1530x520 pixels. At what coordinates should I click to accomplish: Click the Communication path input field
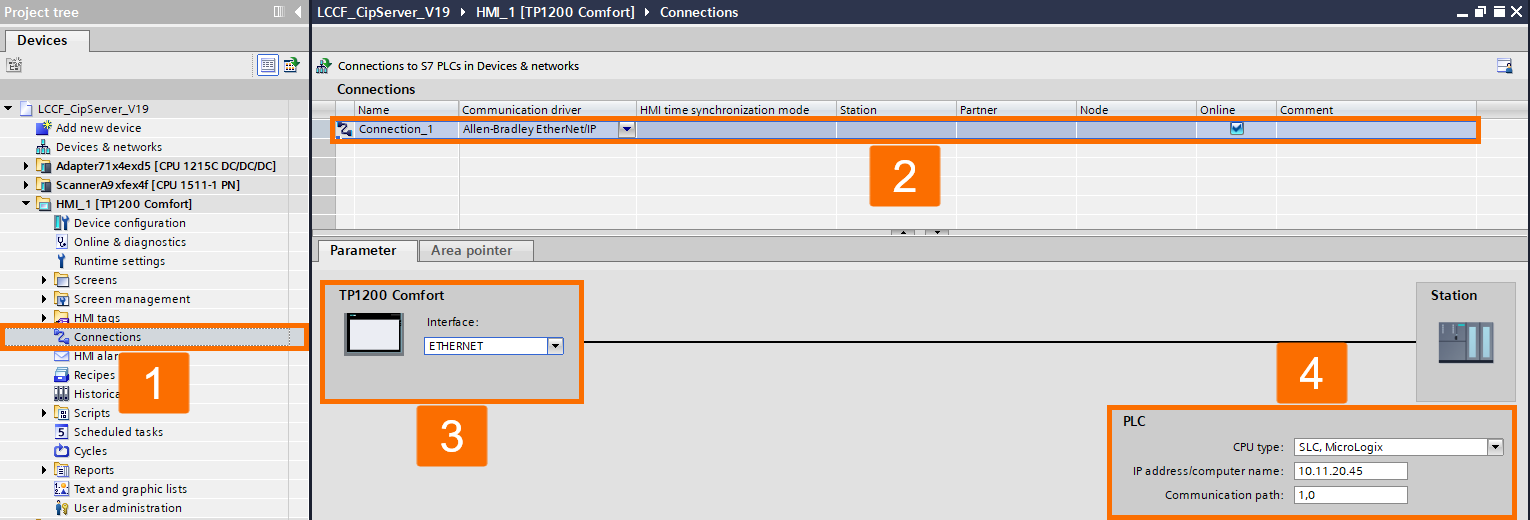1350,495
